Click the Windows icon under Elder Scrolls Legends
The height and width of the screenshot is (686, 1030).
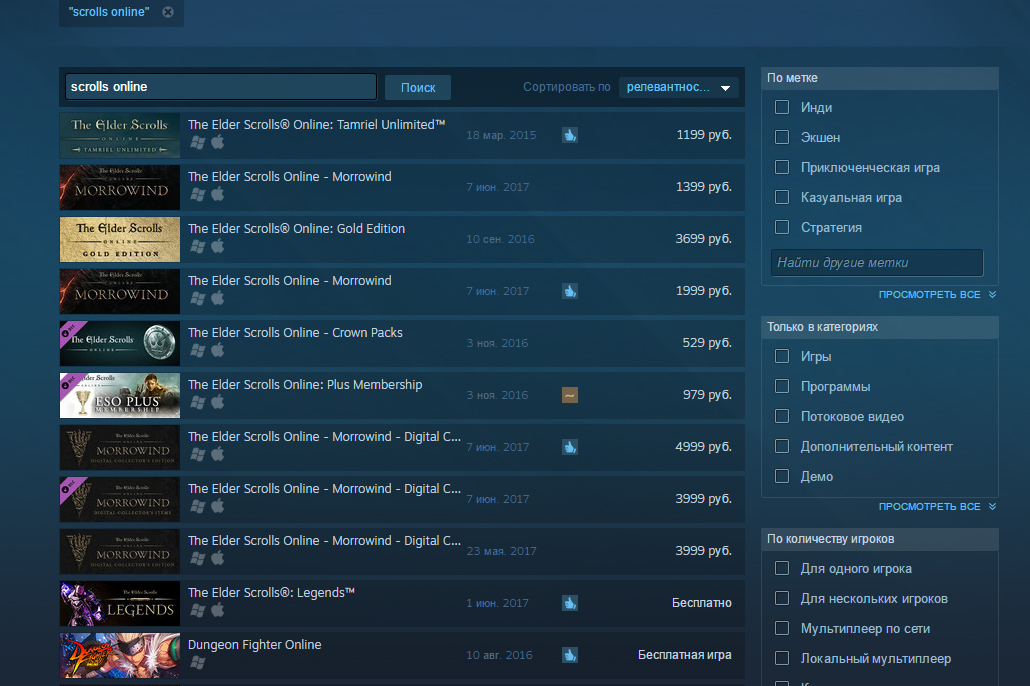click(198, 610)
